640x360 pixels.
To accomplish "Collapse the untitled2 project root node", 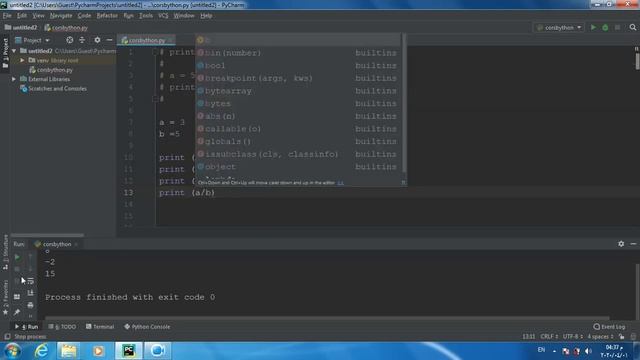I will (14, 51).
